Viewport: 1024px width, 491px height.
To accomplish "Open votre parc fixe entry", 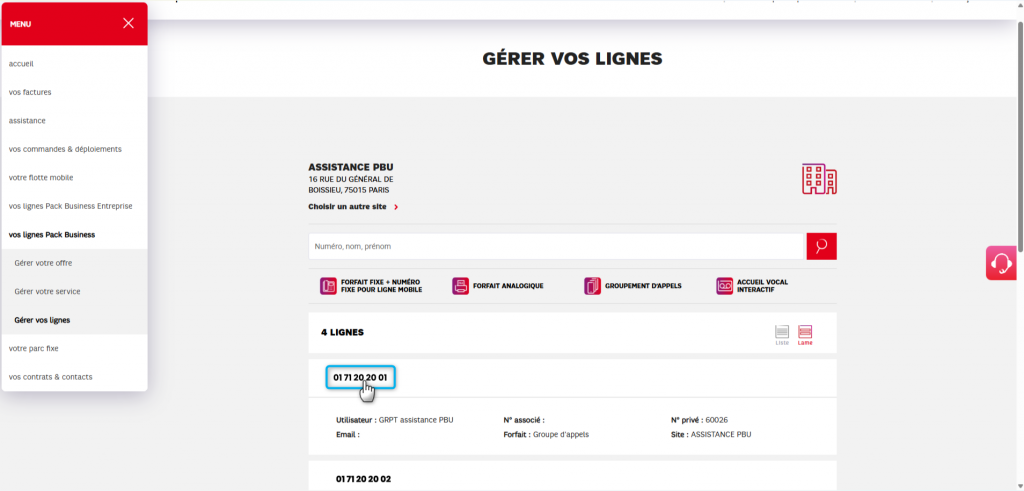I will 33,349.
